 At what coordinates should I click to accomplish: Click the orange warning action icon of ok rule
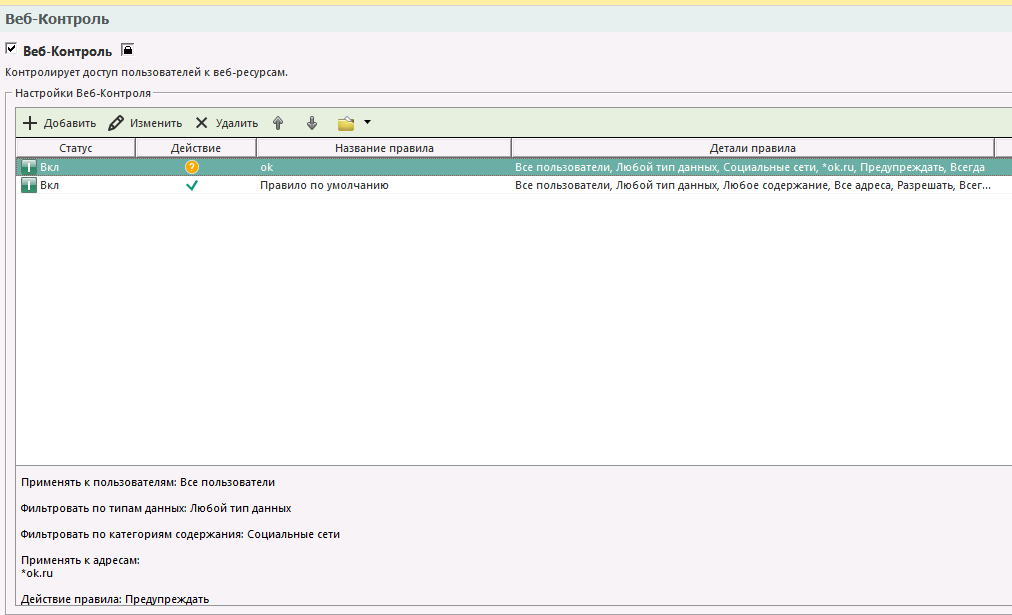coord(192,167)
